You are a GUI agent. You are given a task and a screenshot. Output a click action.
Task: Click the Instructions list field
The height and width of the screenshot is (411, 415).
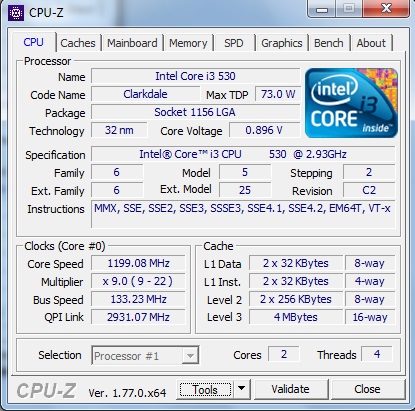[x=243, y=214]
